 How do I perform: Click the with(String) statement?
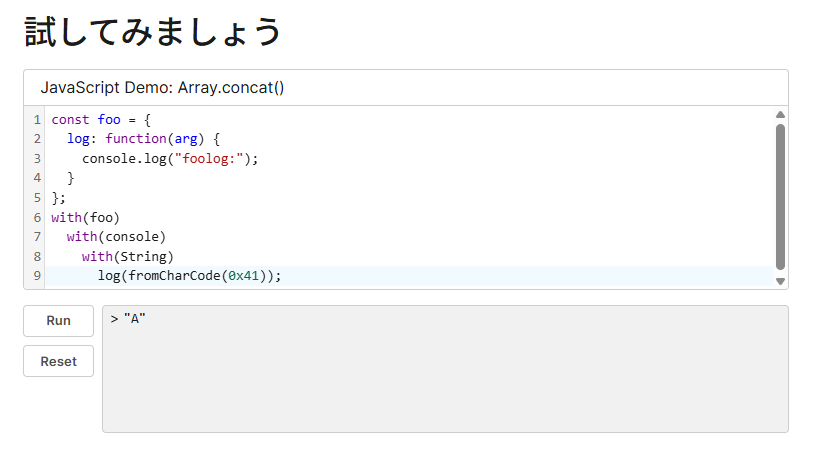click(127, 256)
